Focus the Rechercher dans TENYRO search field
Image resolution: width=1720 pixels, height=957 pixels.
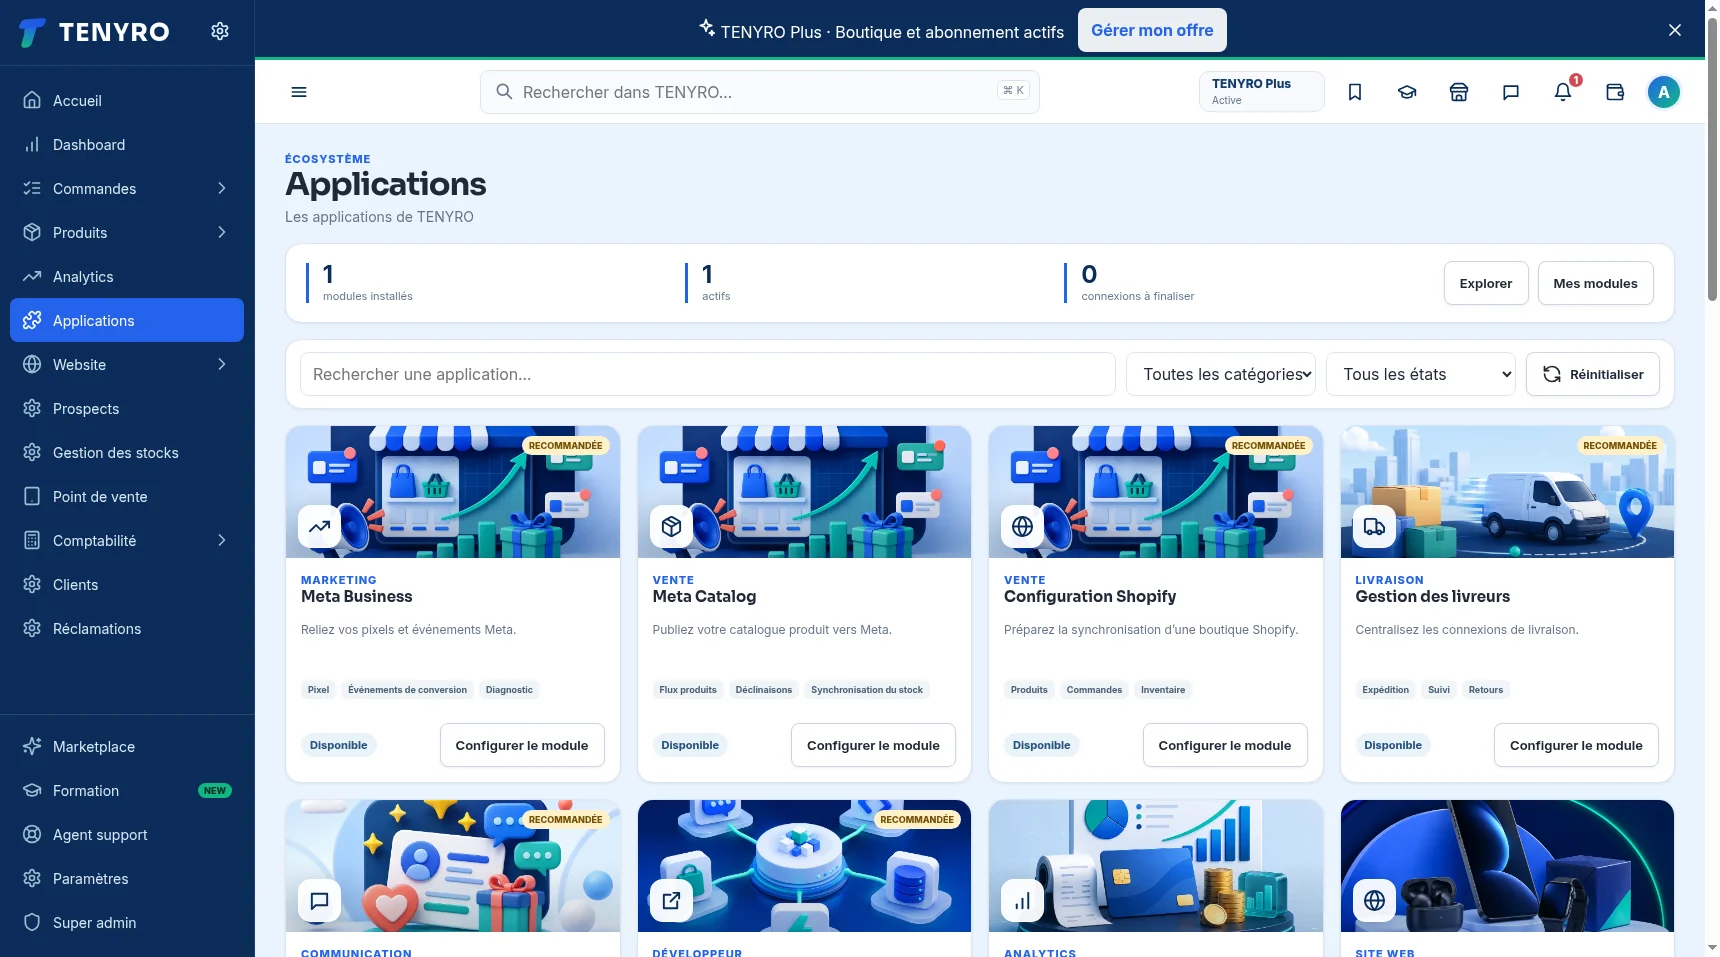(760, 92)
